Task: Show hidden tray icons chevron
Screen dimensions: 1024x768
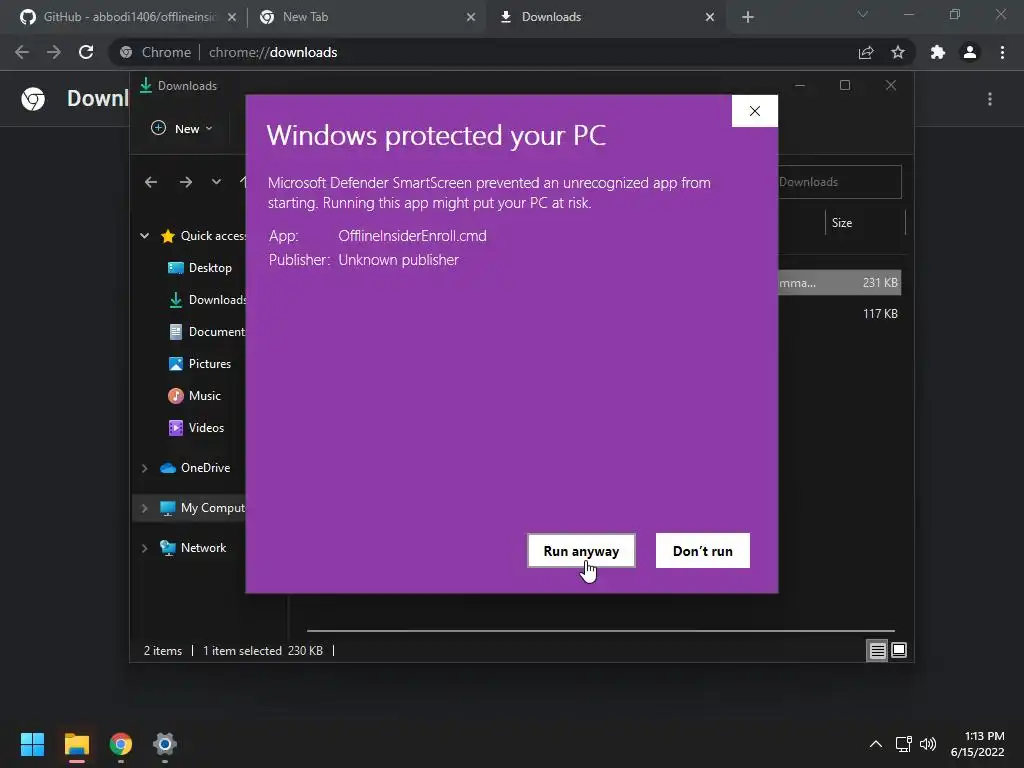Action: (876, 744)
